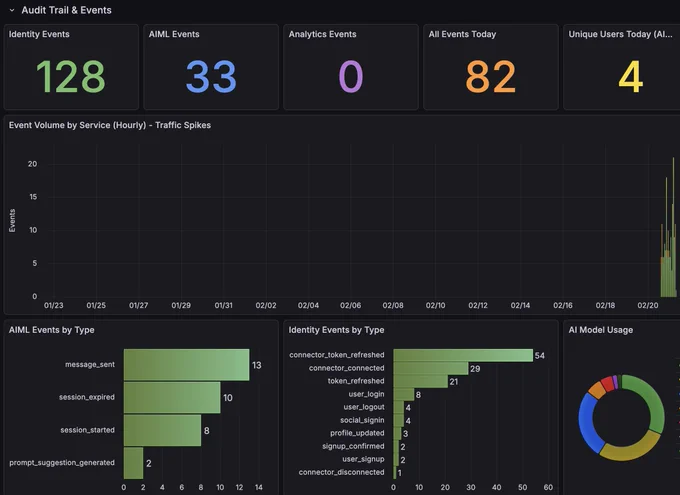Click the connector_connected label
The height and width of the screenshot is (495, 680).
coord(347,368)
